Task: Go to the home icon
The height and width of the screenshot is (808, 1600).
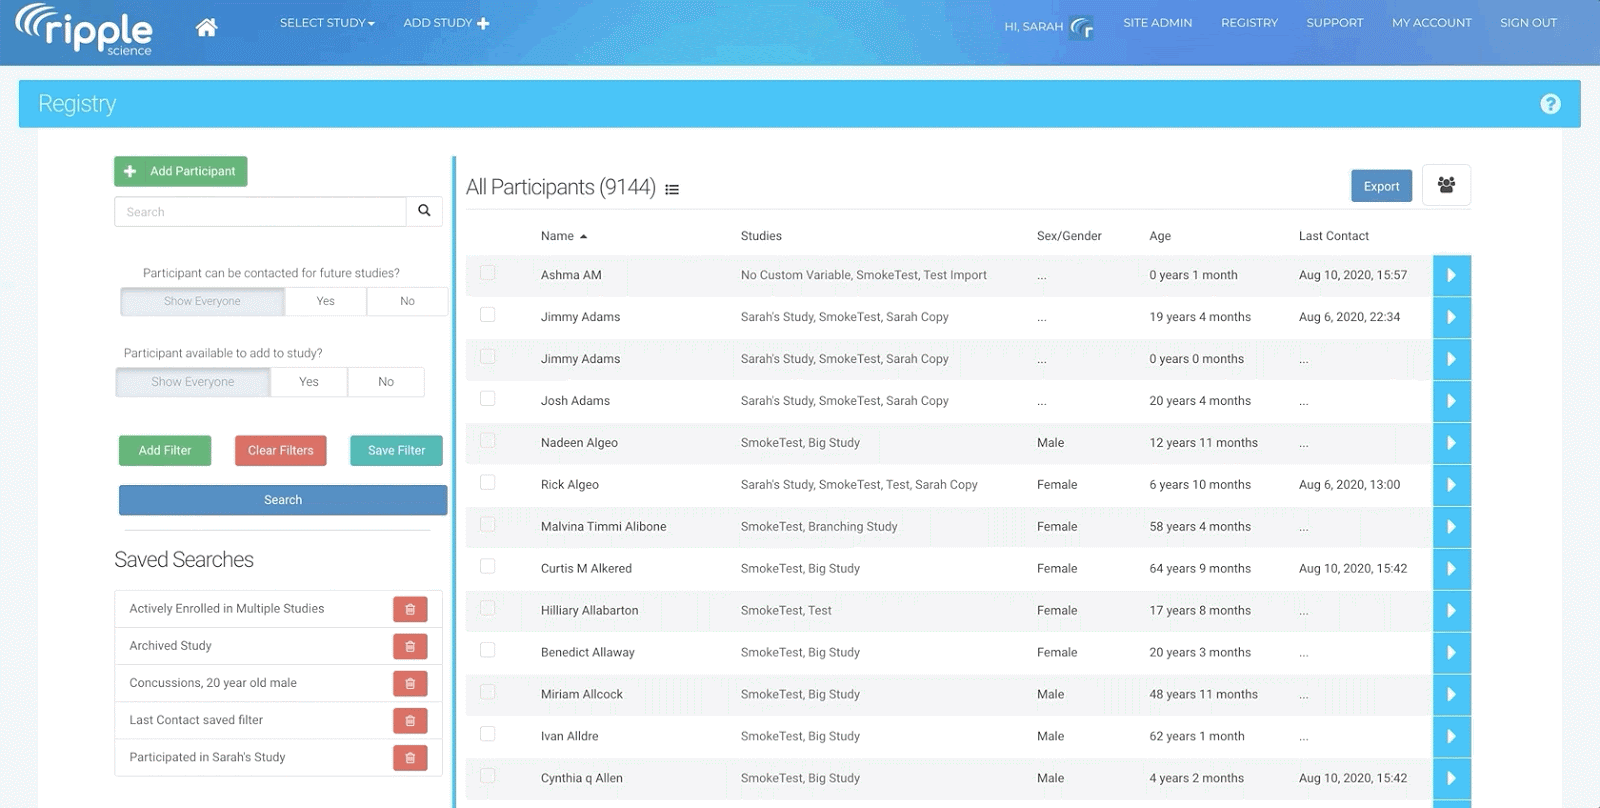Action: tap(206, 27)
